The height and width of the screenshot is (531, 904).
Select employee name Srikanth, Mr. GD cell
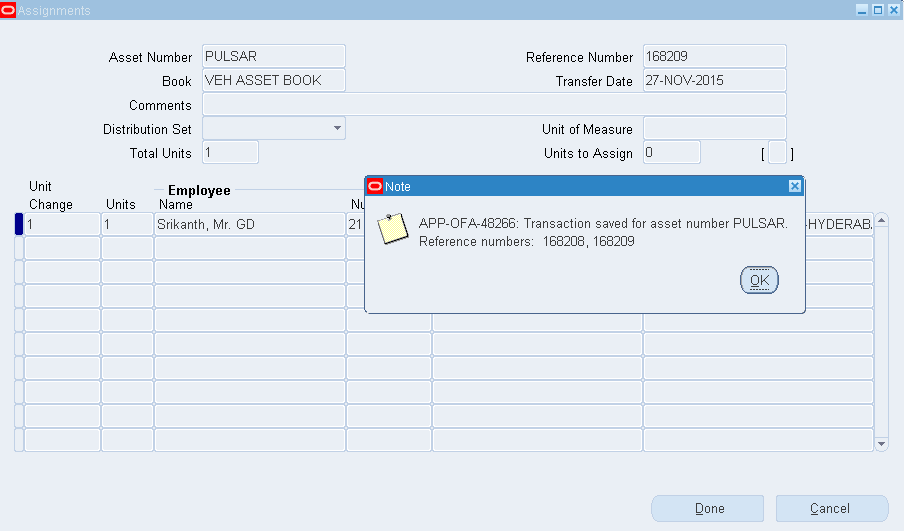249,225
